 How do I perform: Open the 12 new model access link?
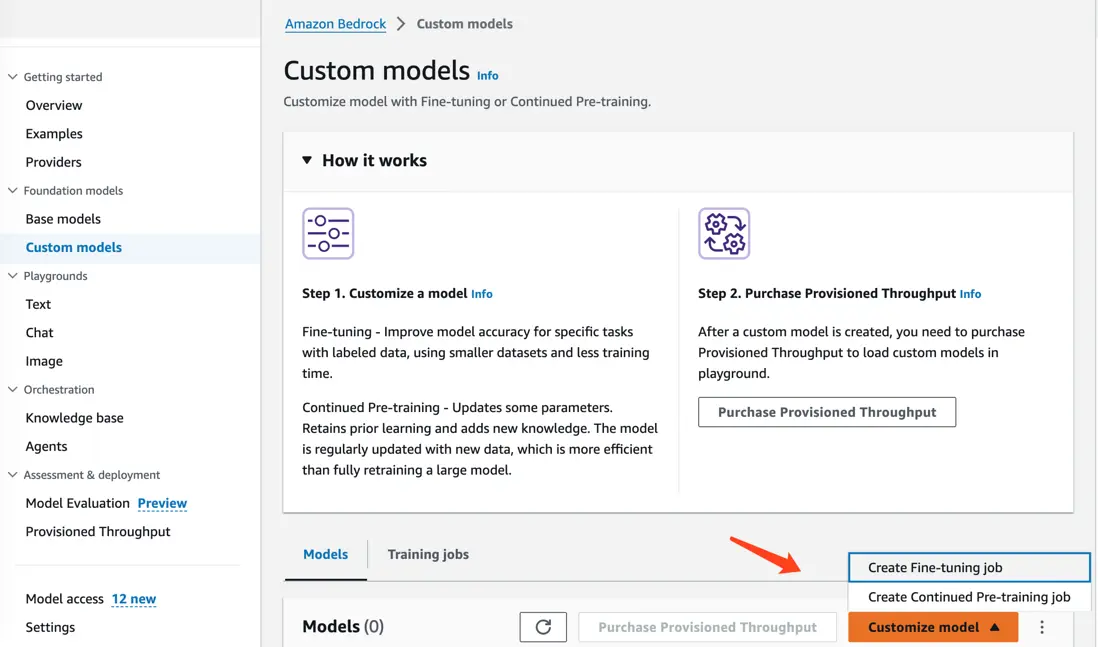coord(133,599)
